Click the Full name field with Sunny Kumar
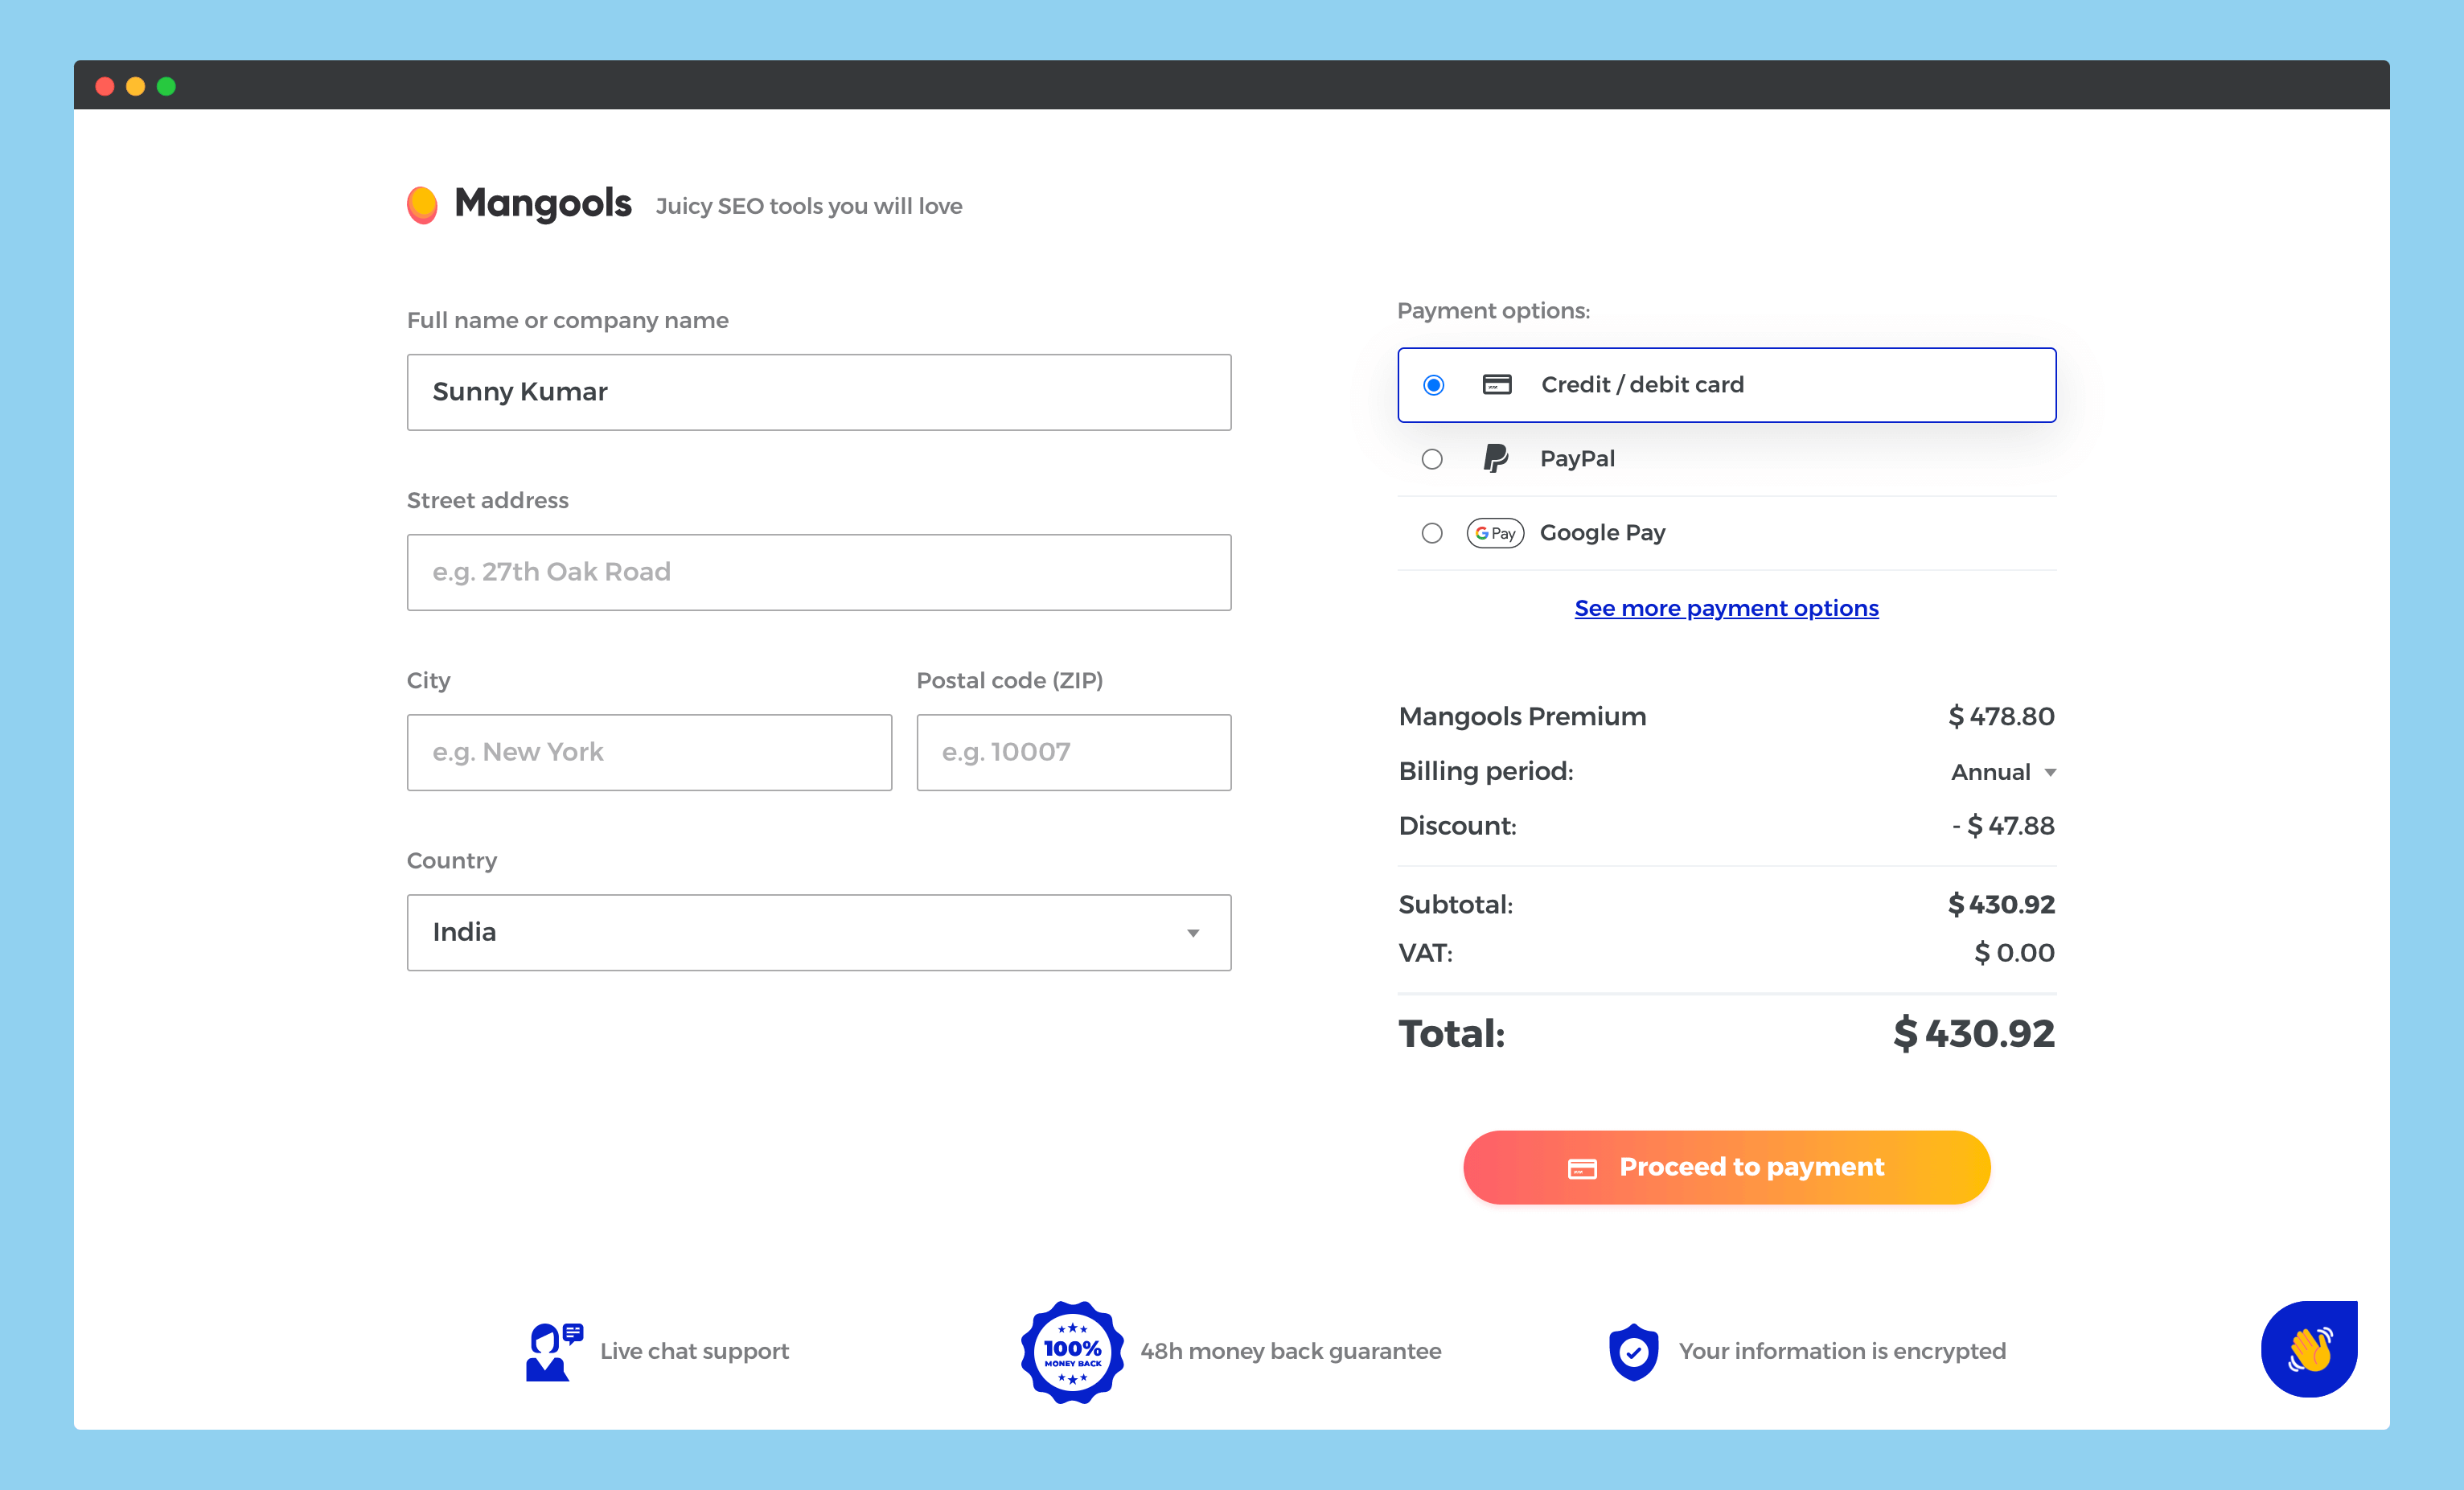2464x1490 pixels. [818, 392]
